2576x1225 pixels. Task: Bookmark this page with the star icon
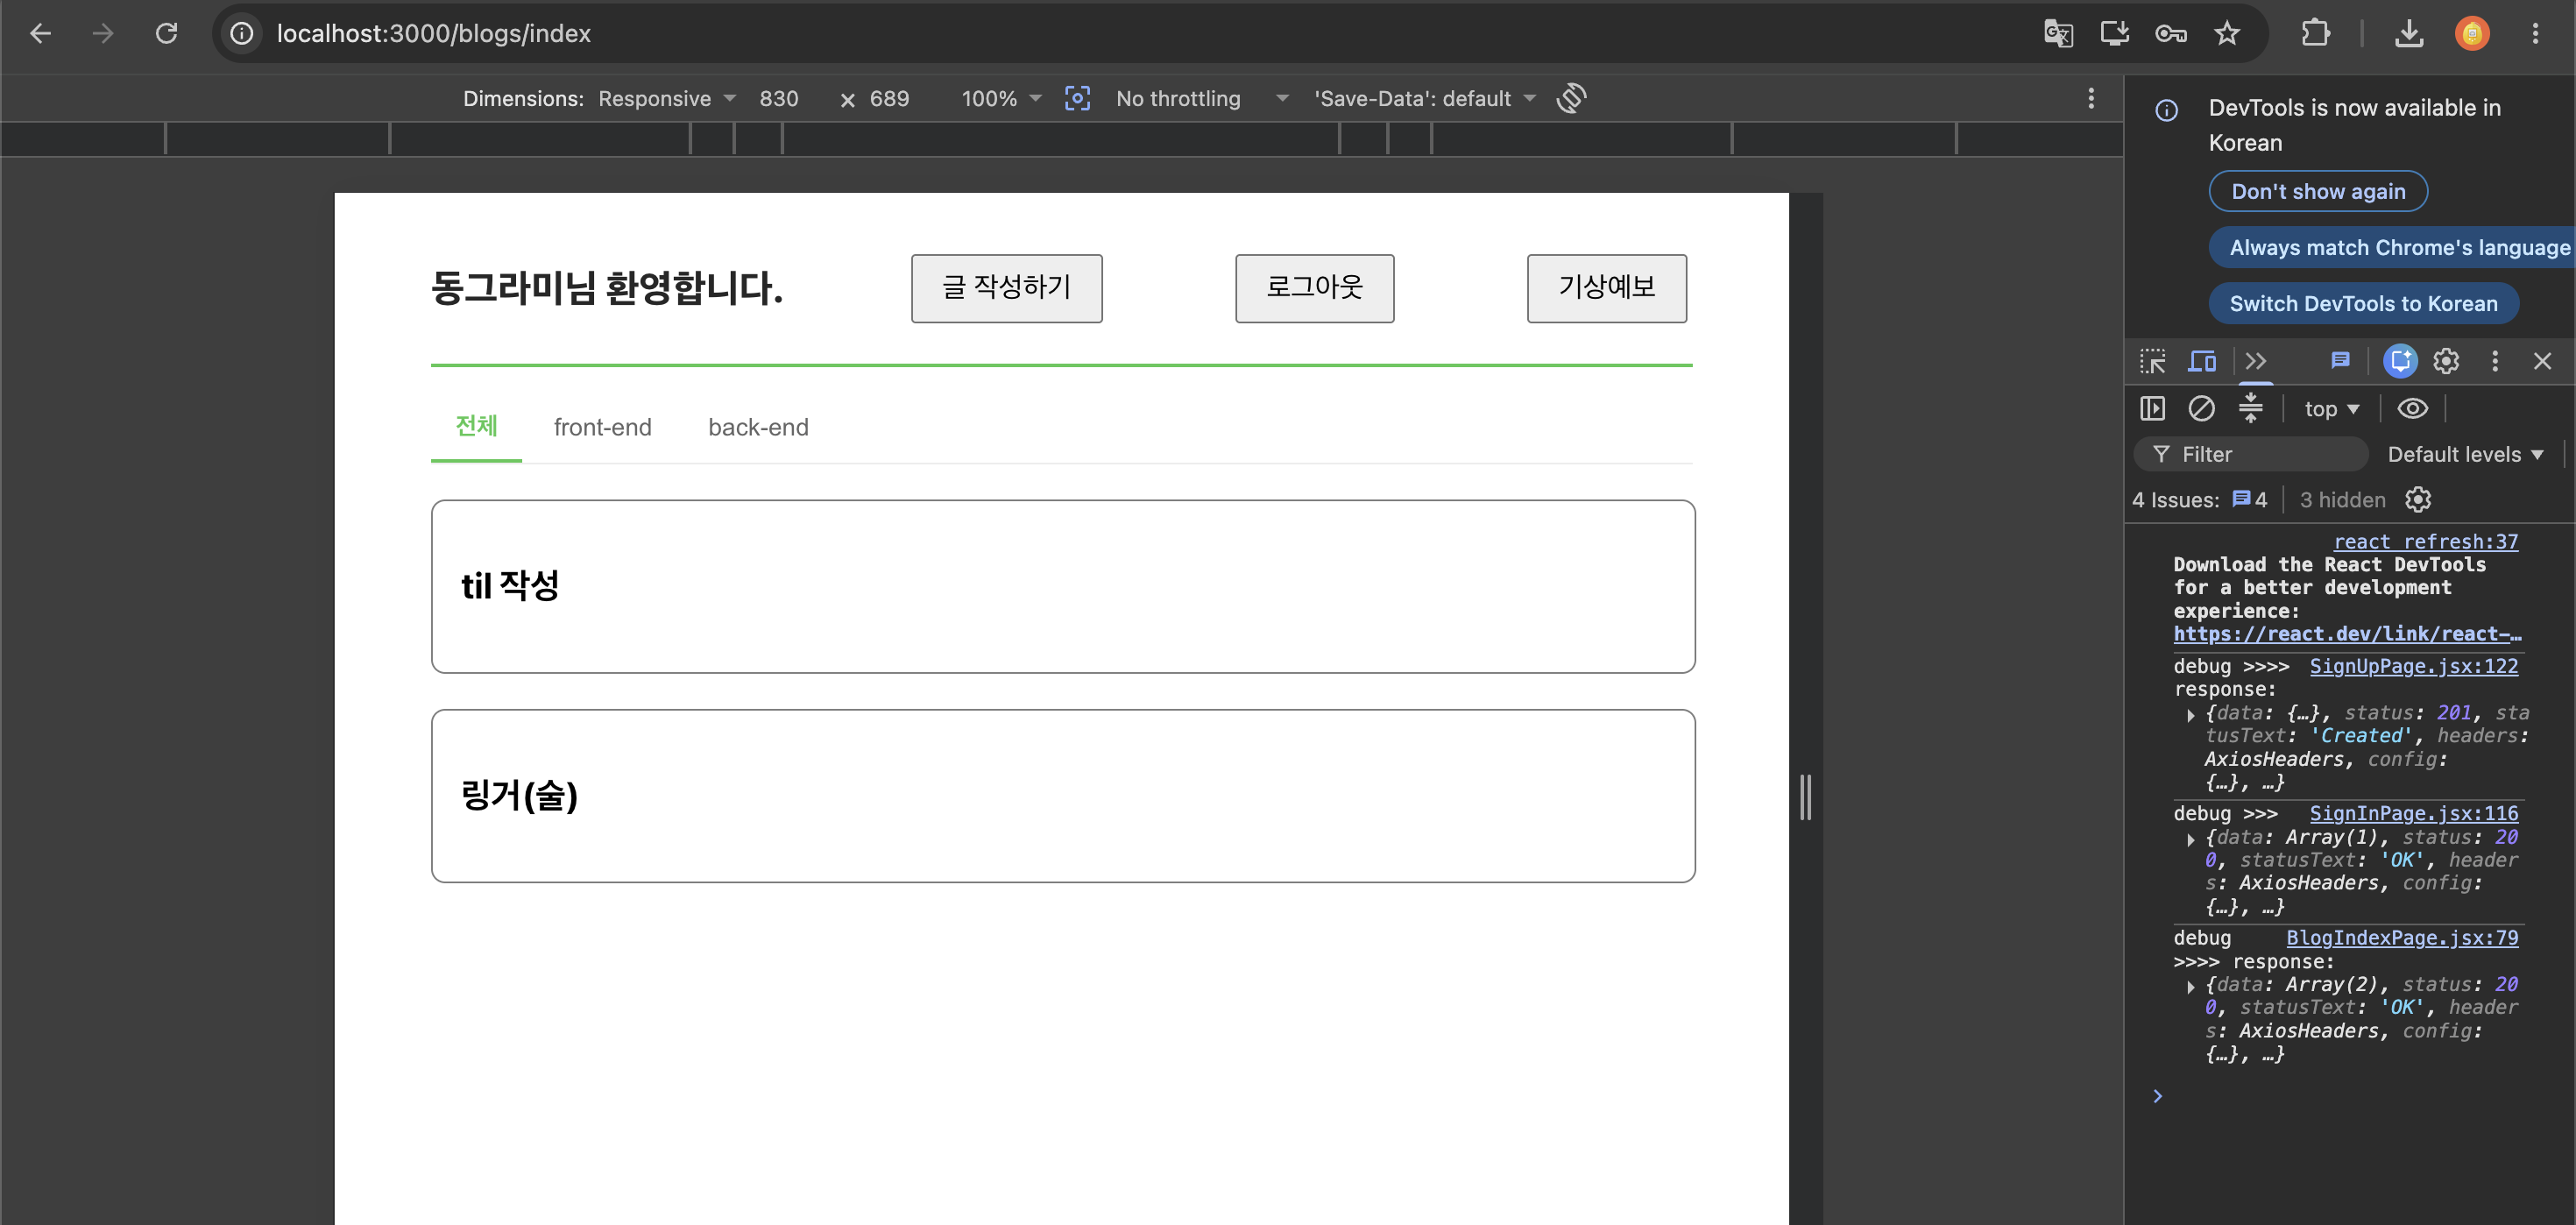click(x=2226, y=33)
